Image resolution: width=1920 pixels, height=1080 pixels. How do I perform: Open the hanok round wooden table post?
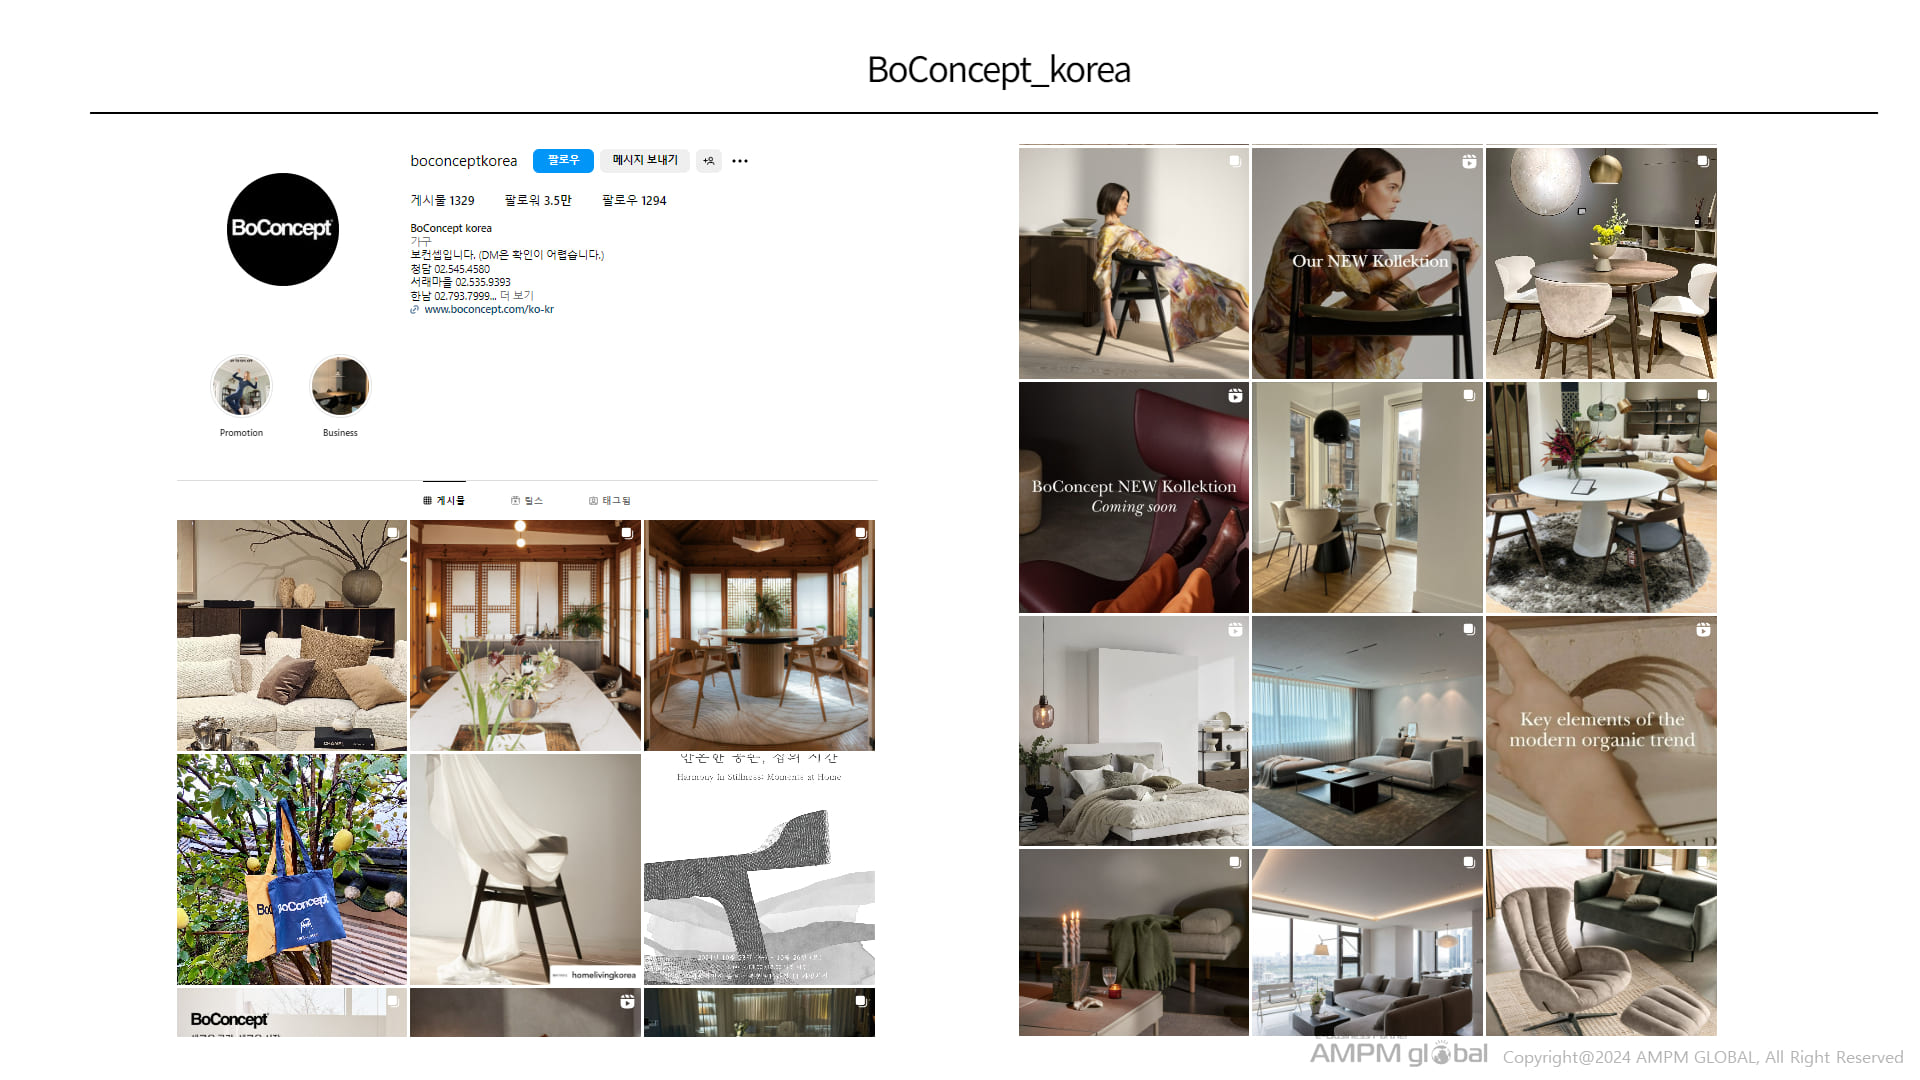coord(759,635)
